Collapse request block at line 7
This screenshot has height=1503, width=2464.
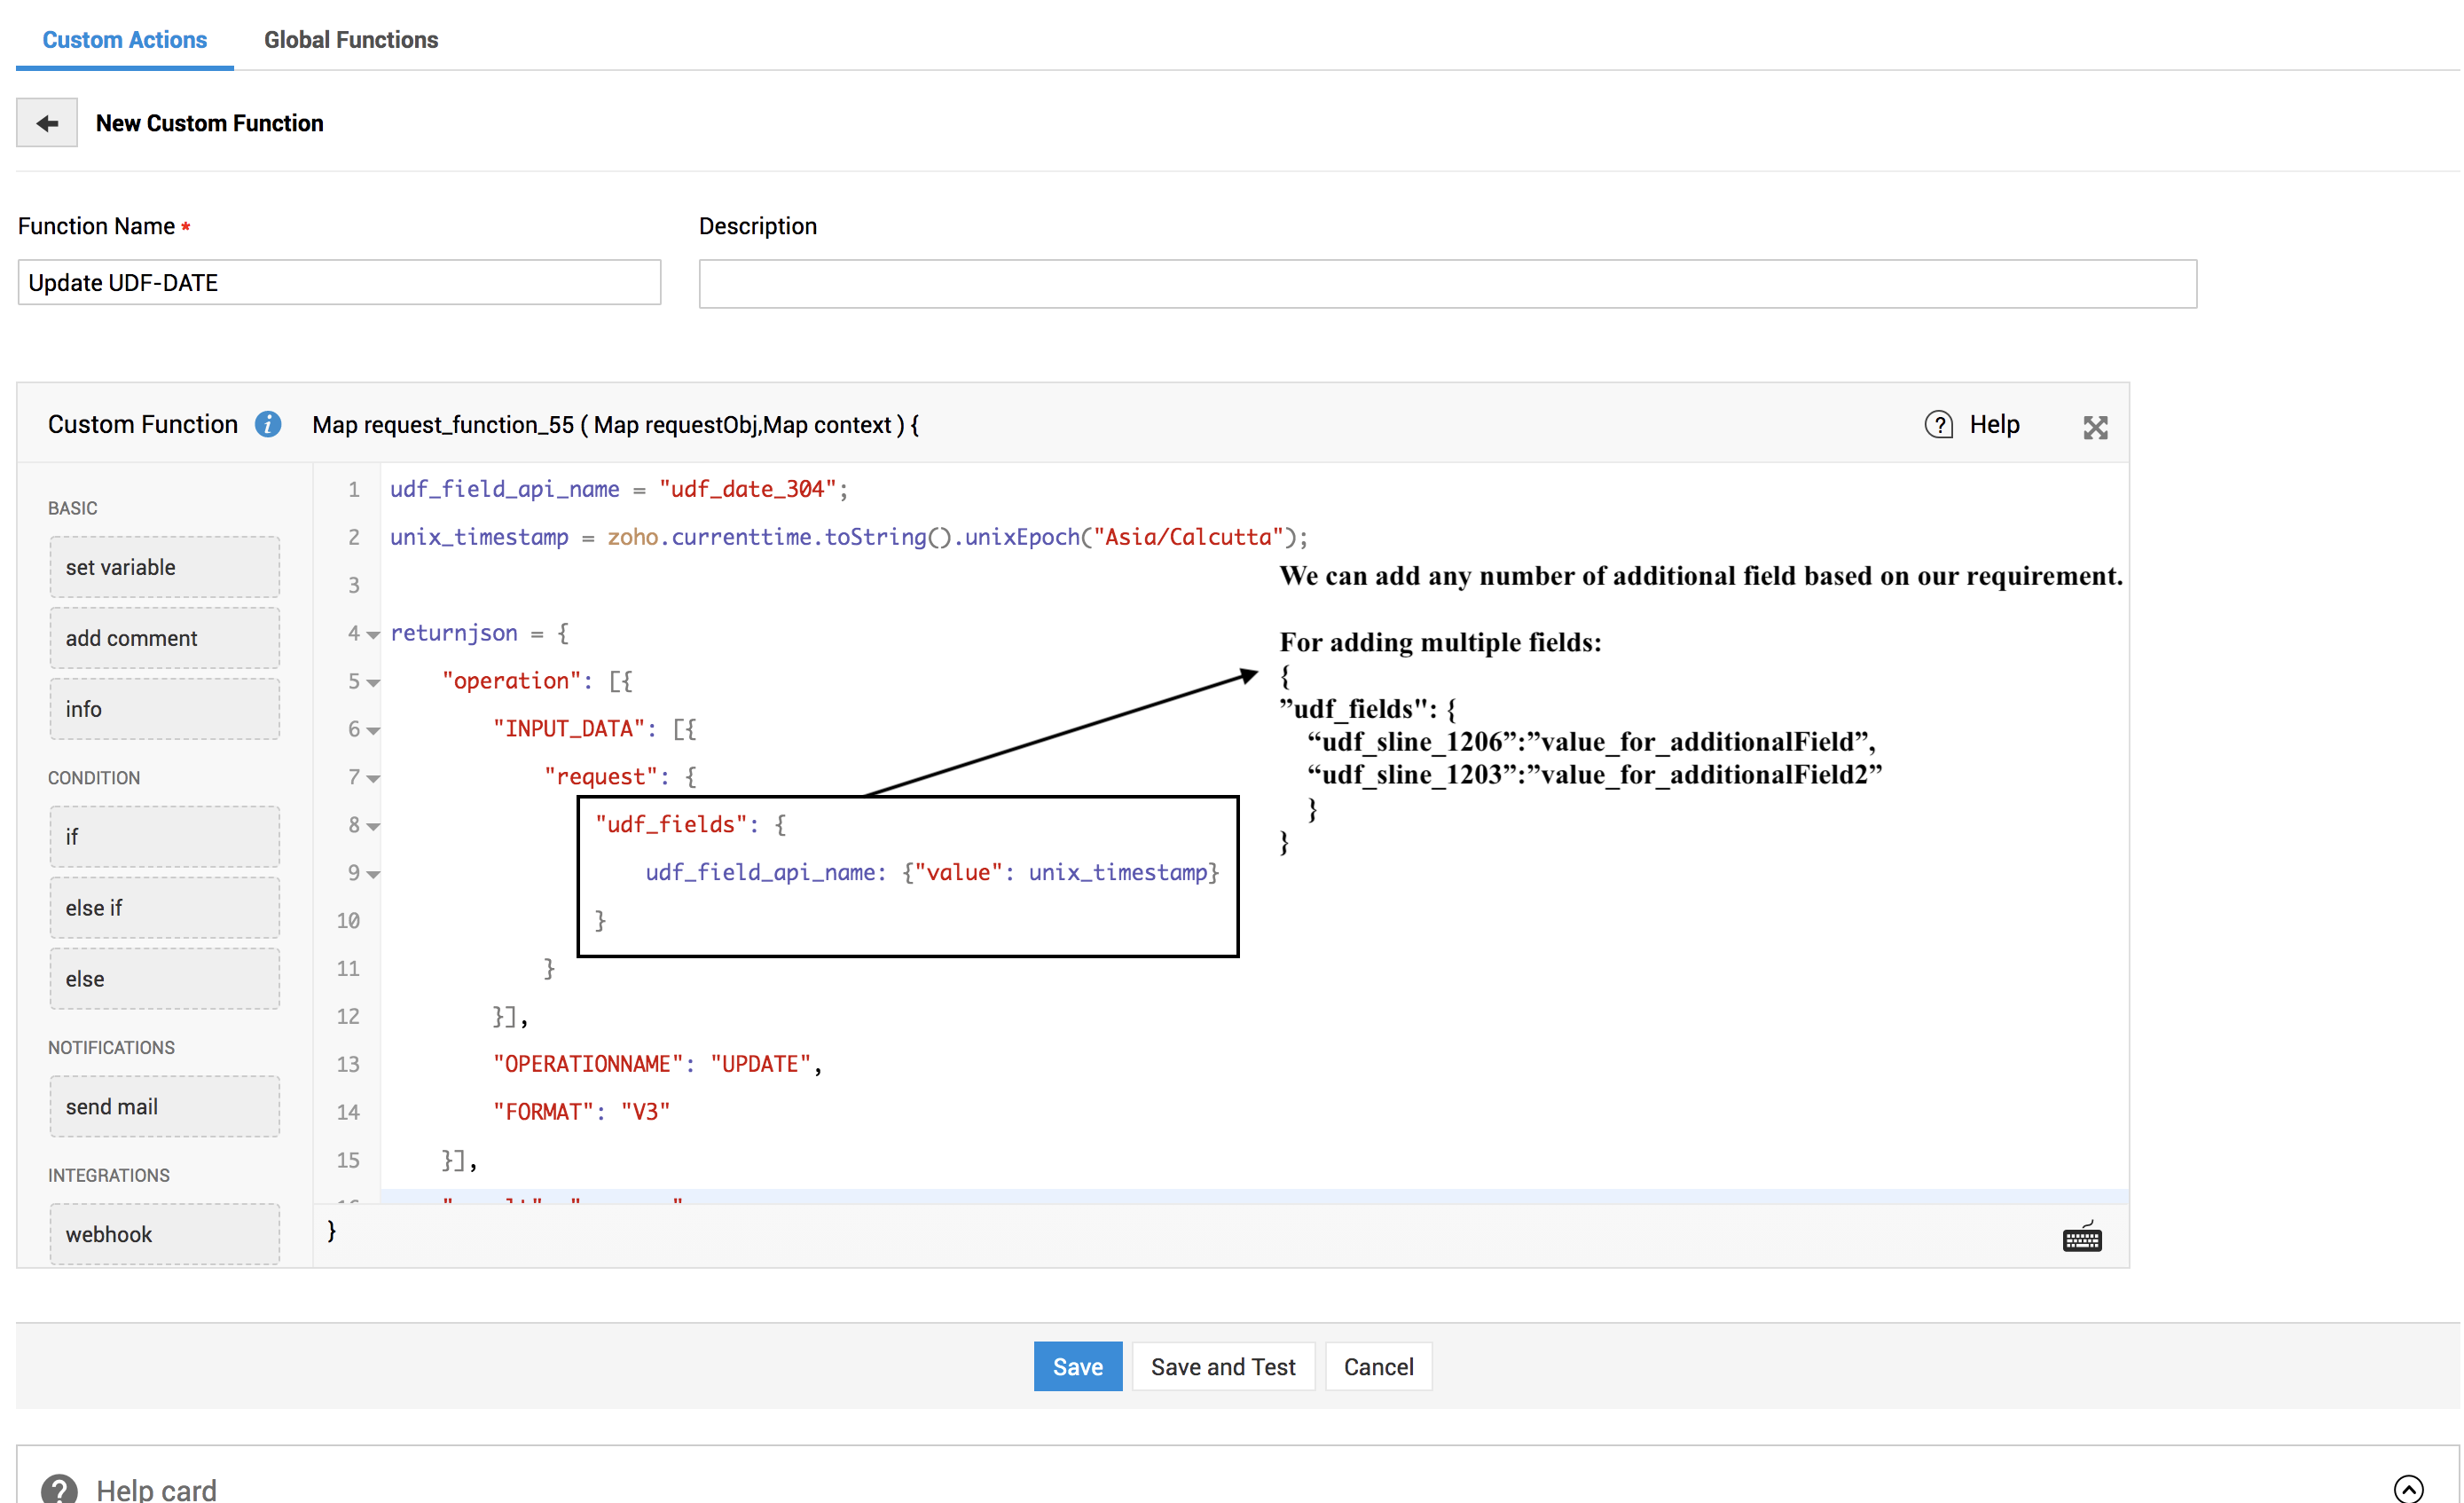(373, 779)
